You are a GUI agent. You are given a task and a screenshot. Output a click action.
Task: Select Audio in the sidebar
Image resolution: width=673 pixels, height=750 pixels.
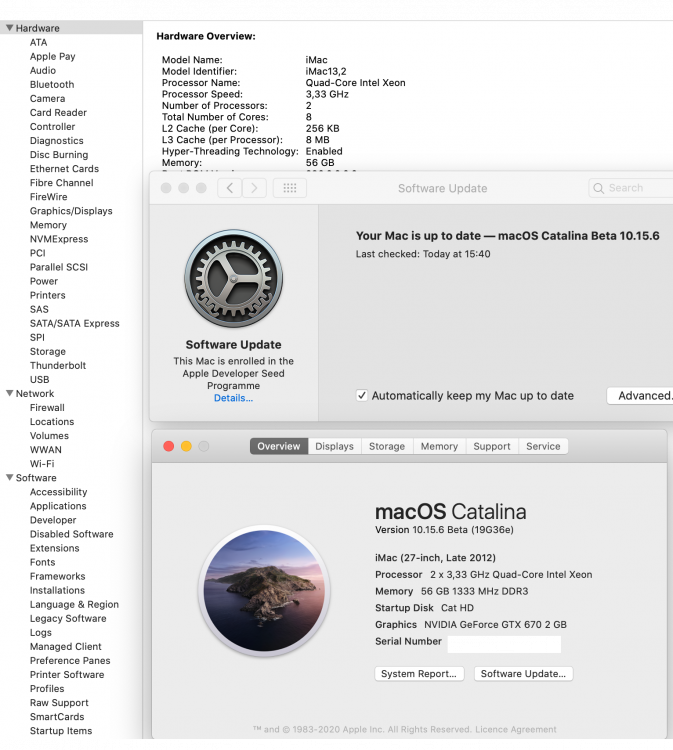point(43,70)
